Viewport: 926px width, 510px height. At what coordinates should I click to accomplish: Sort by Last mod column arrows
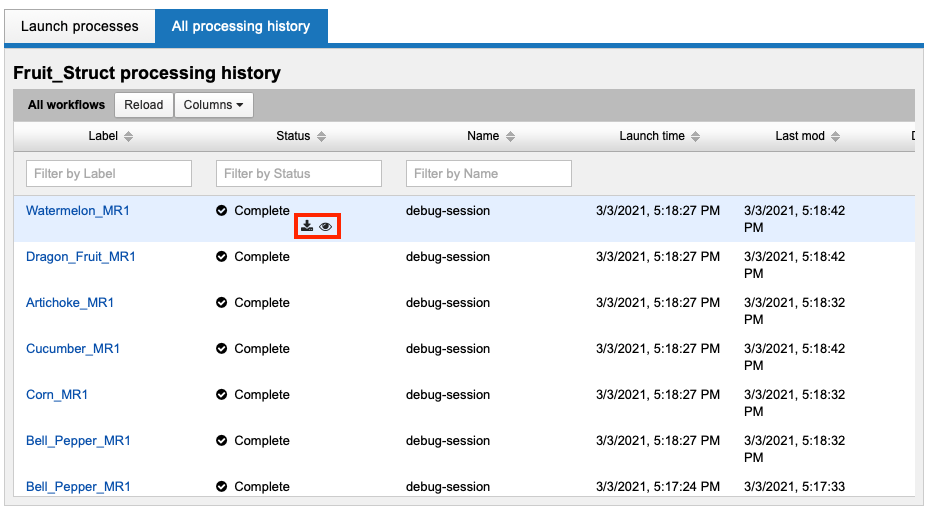(x=835, y=137)
